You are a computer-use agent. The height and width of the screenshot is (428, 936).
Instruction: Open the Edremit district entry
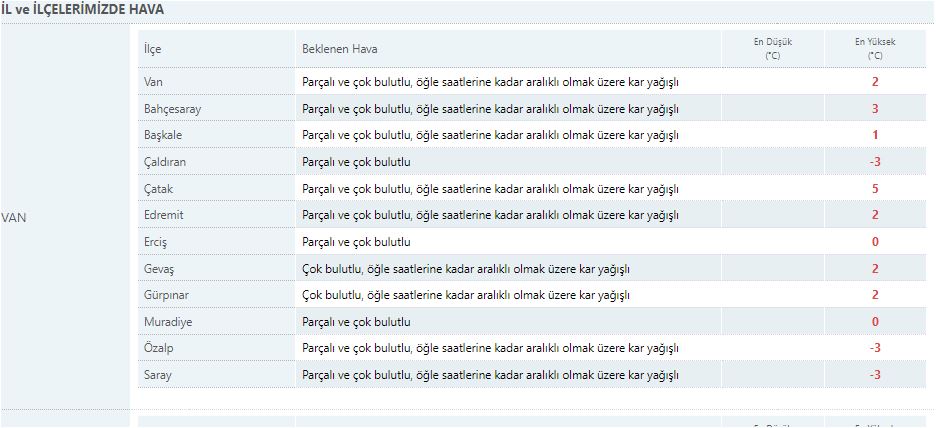163,215
